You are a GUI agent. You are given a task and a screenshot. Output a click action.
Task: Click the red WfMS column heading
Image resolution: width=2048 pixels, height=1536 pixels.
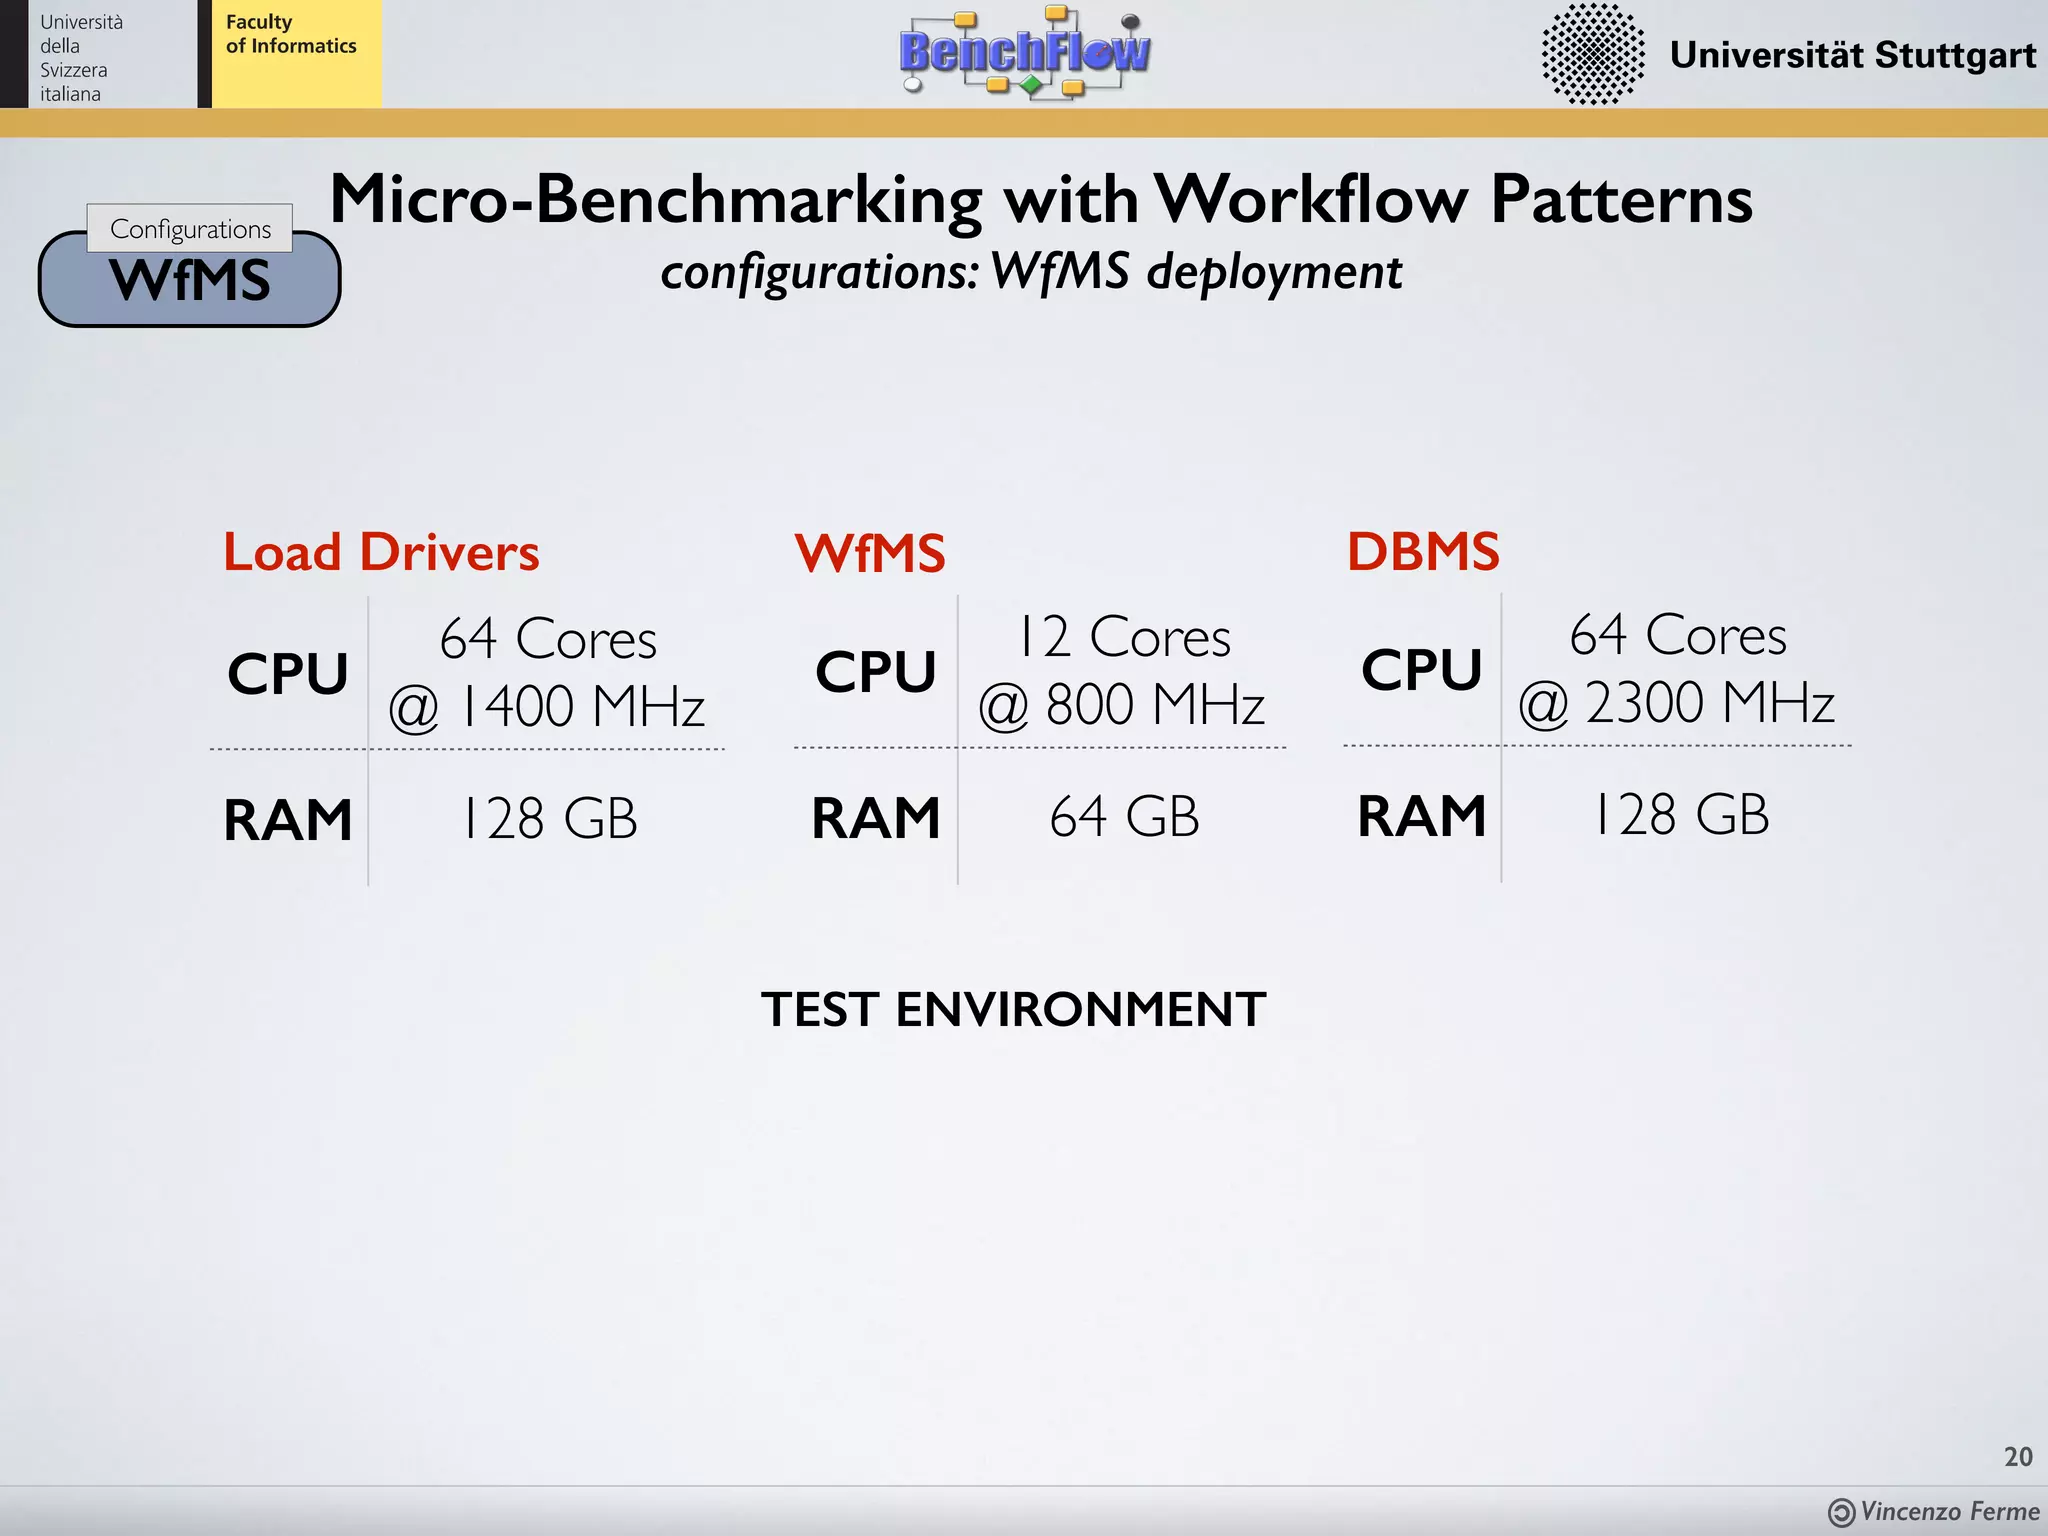(x=870, y=553)
